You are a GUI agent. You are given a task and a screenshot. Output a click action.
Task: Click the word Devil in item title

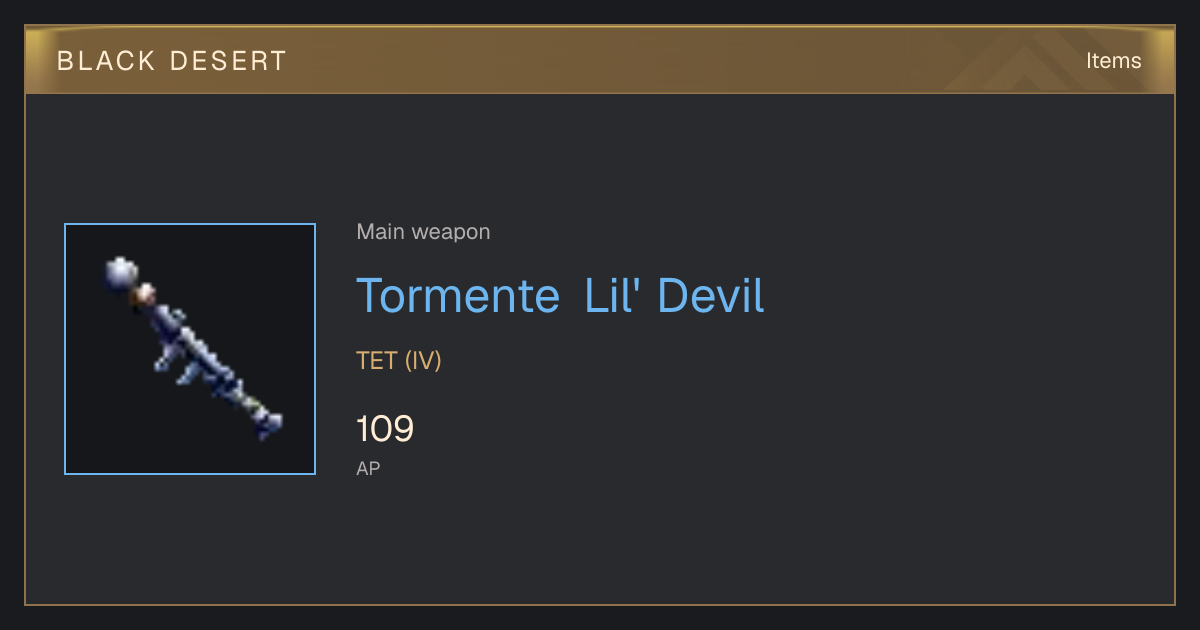click(711, 296)
